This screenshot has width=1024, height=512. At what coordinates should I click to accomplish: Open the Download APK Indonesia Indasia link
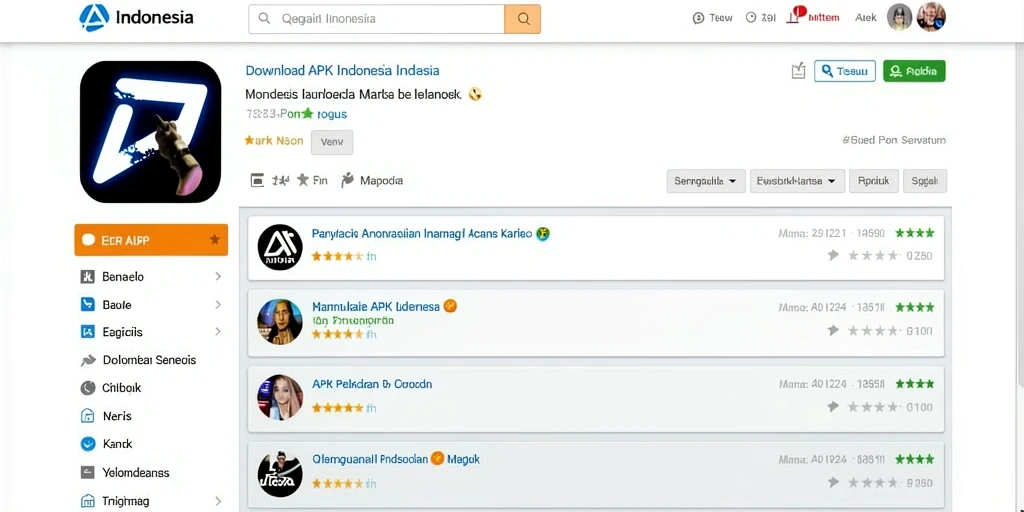tap(342, 71)
